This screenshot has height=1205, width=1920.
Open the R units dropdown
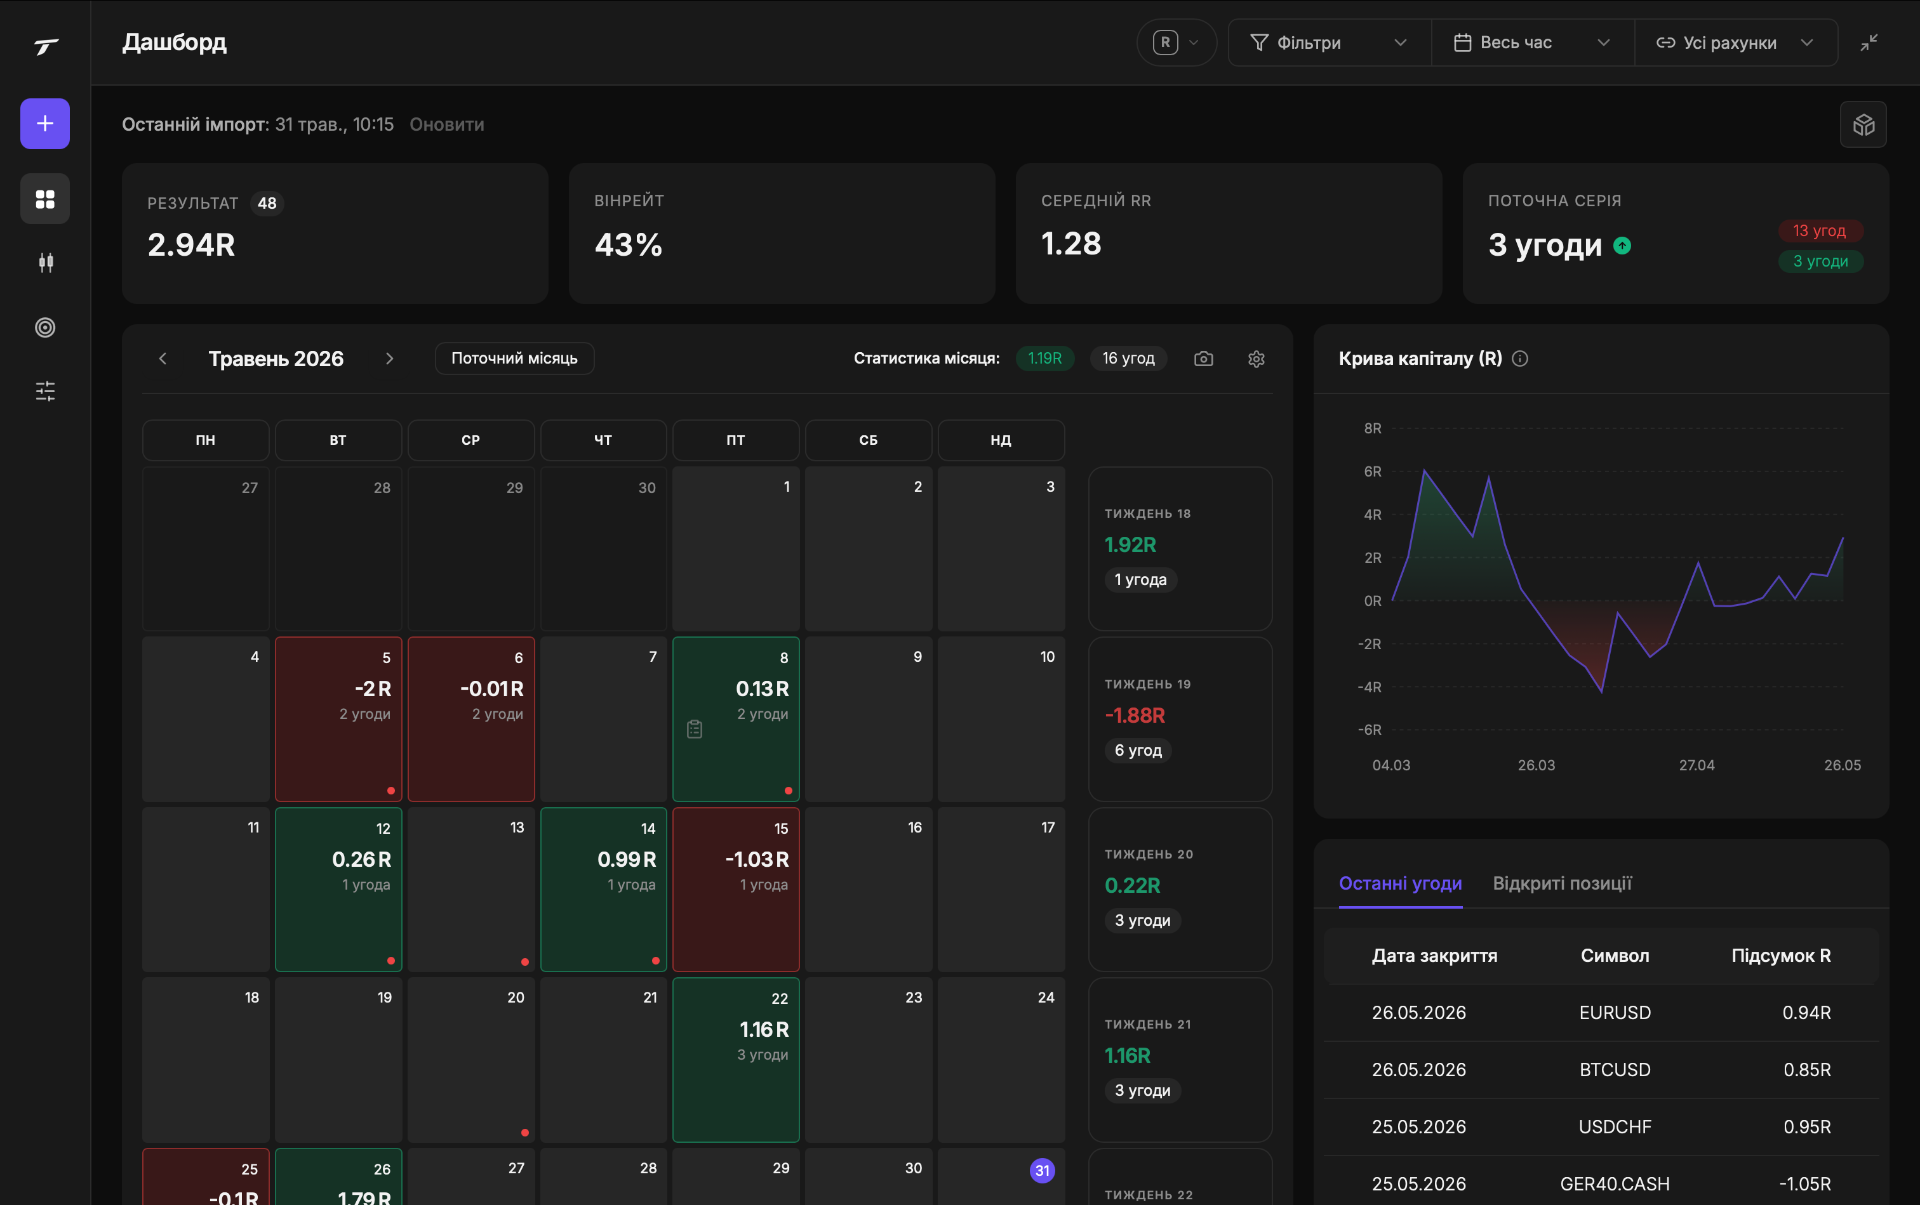coord(1176,43)
